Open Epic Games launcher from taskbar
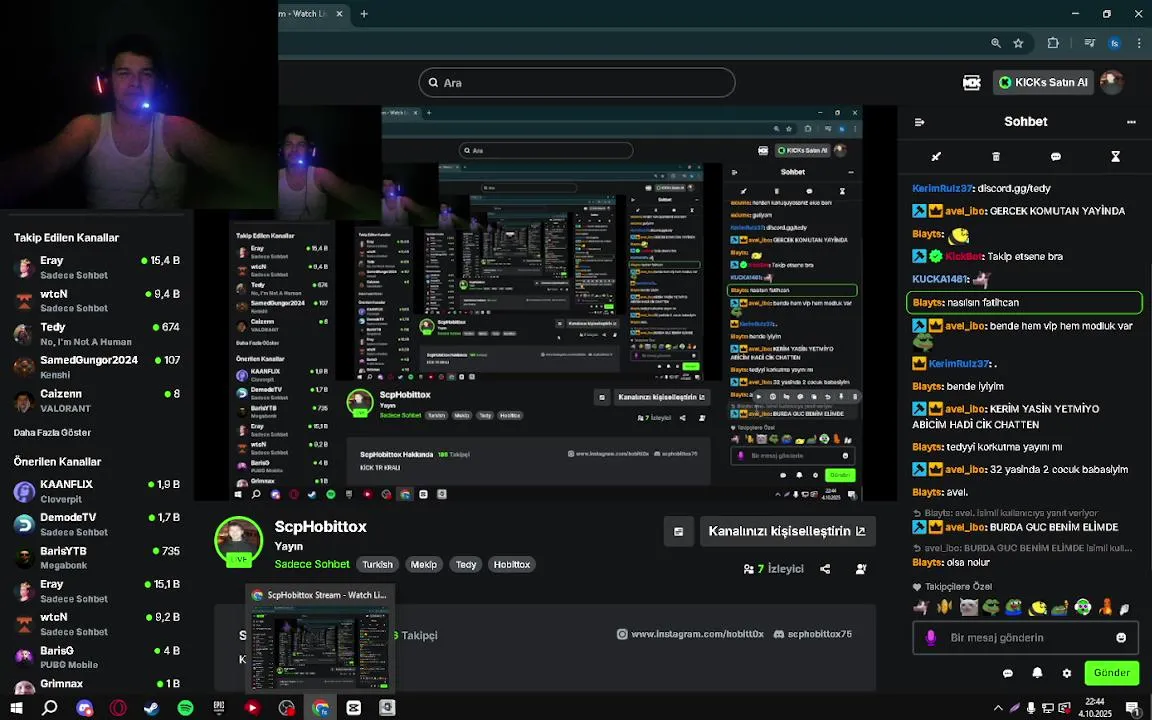Image resolution: width=1152 pixels, height=720 pixels. (218, 708)
